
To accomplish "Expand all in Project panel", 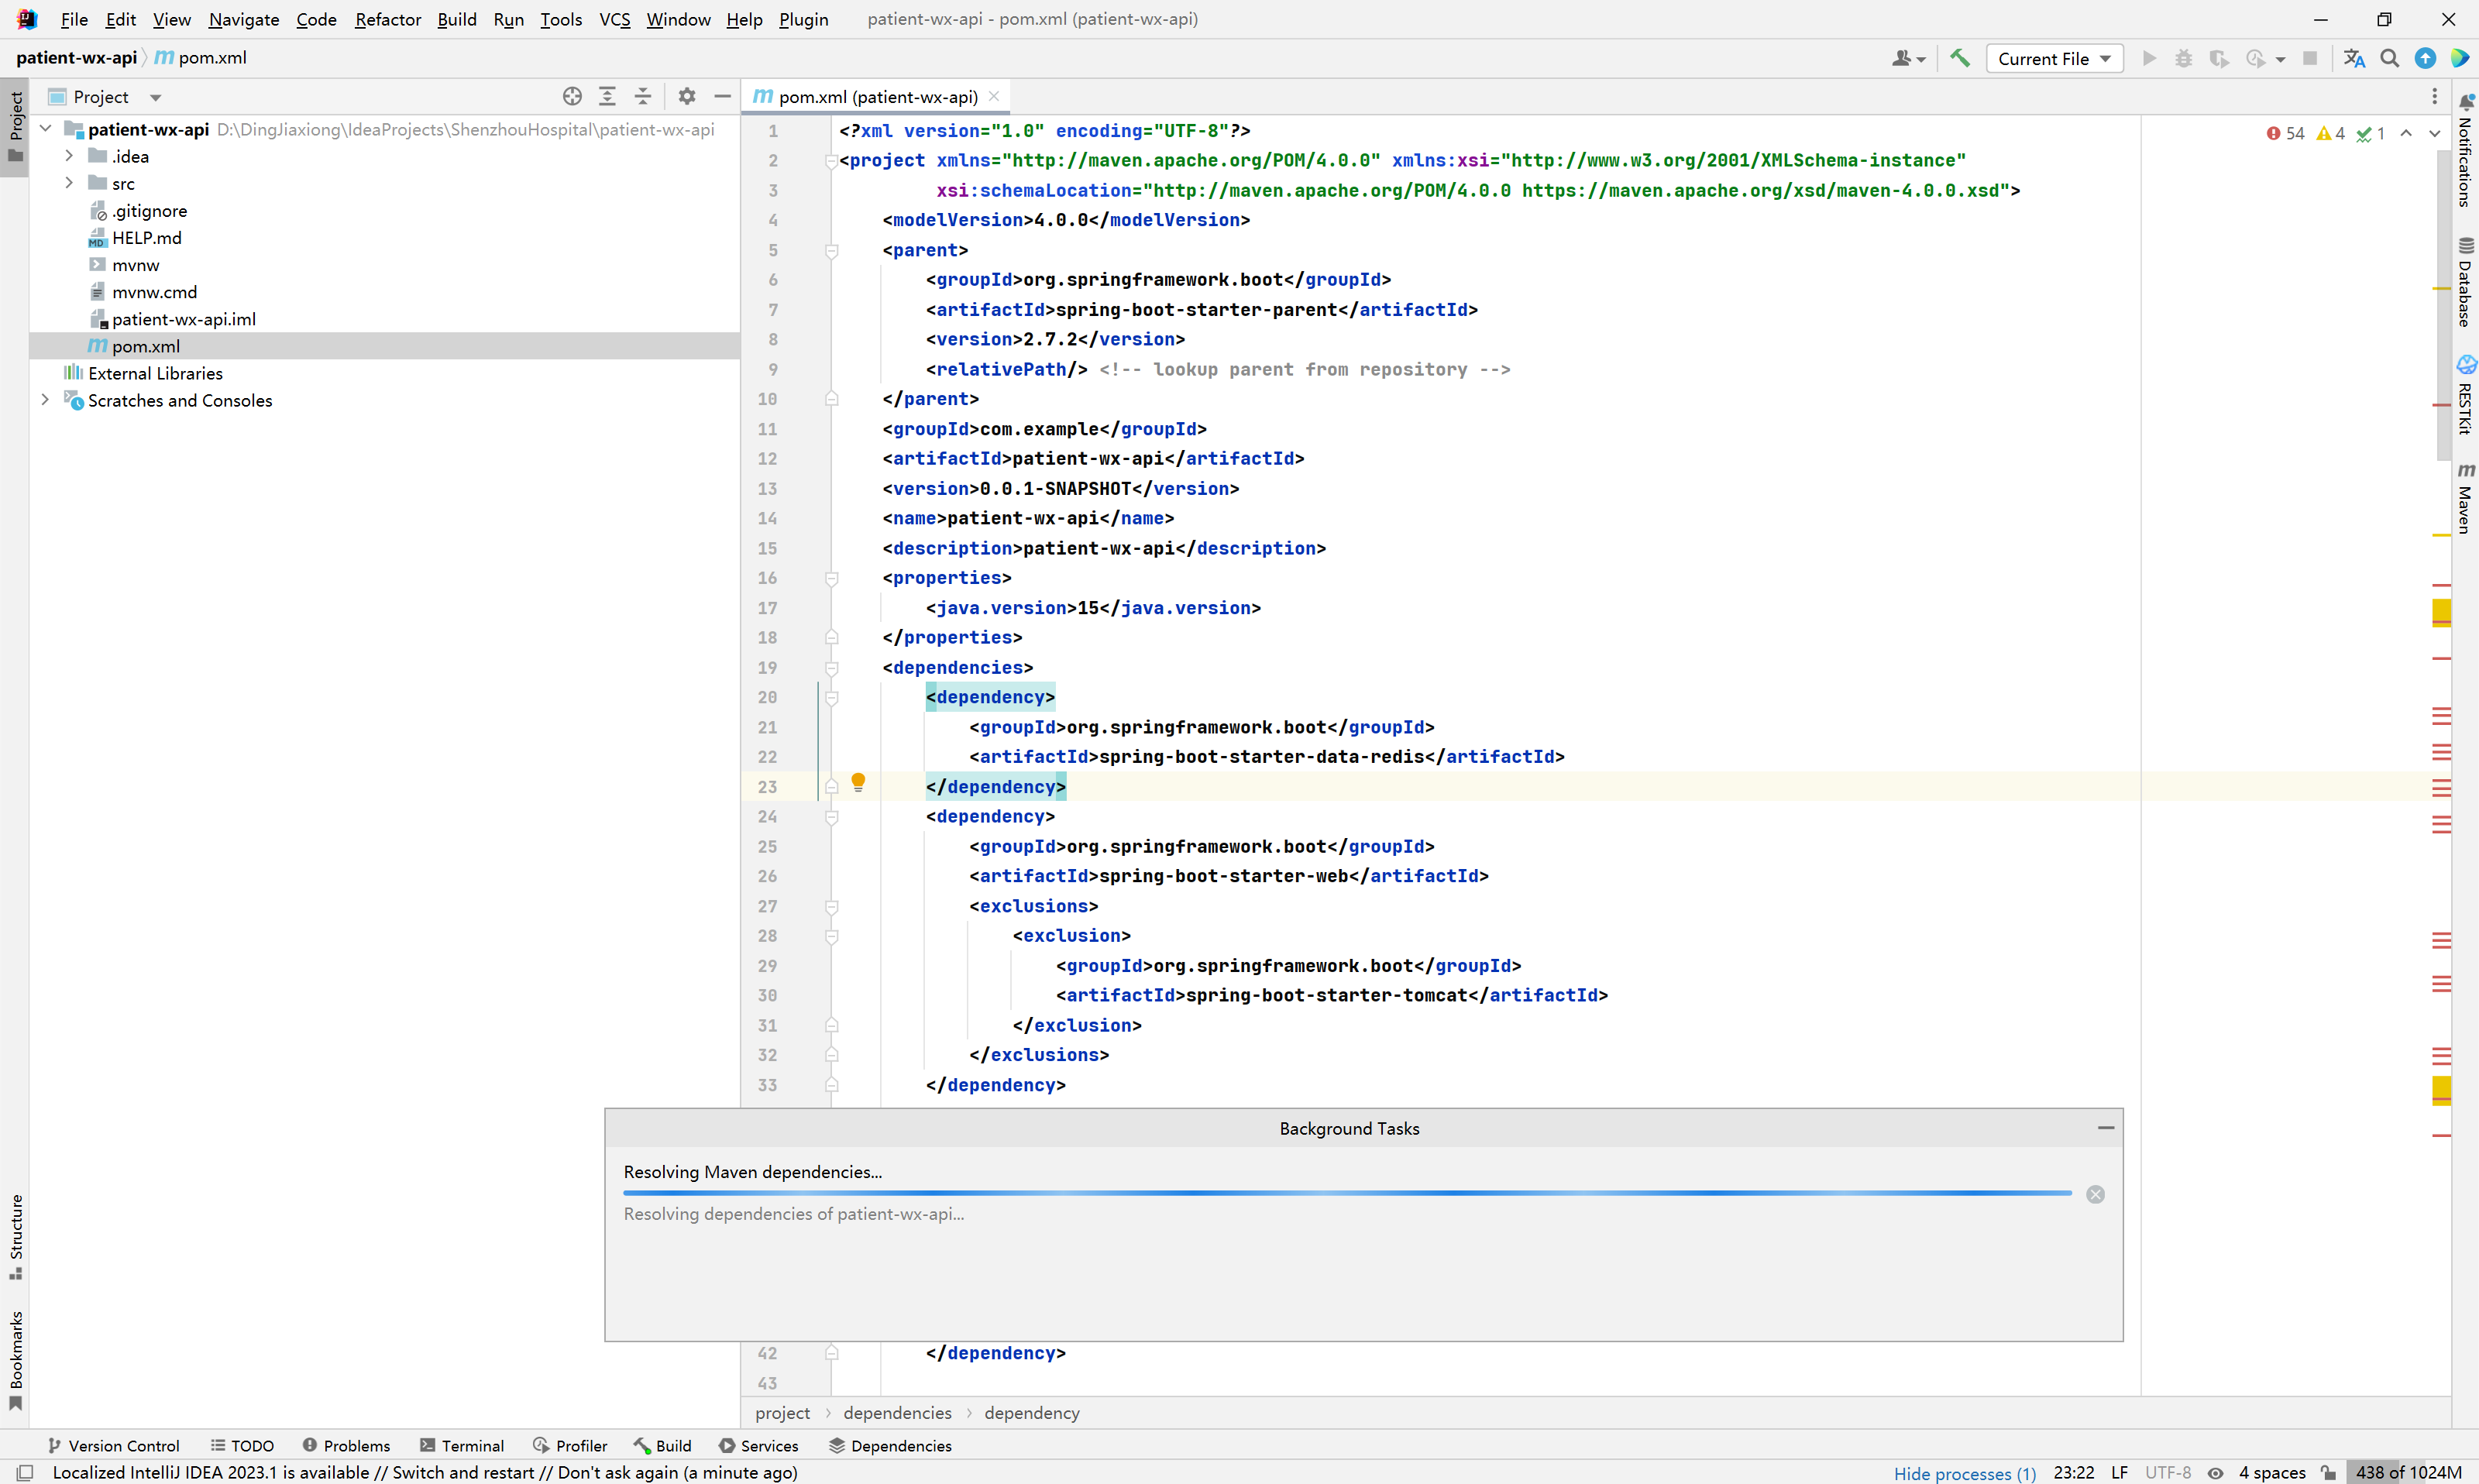I will [607, 96].
